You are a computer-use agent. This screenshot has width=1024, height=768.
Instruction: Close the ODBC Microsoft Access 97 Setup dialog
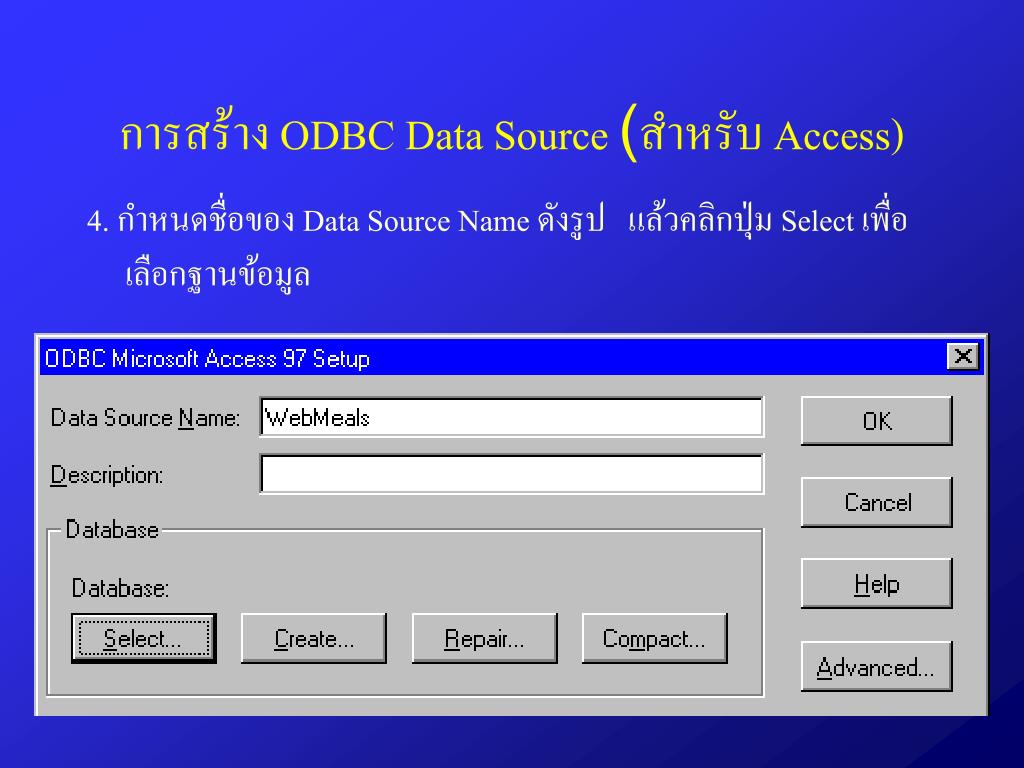963,357
